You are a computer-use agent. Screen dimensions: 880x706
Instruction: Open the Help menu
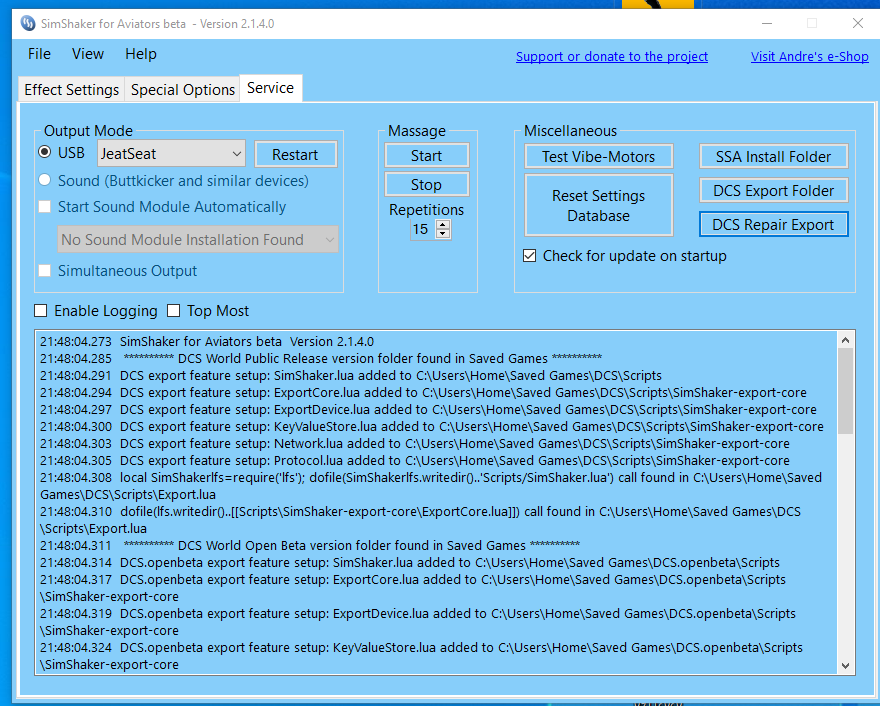pyautogui.click(x=140, y=54)
